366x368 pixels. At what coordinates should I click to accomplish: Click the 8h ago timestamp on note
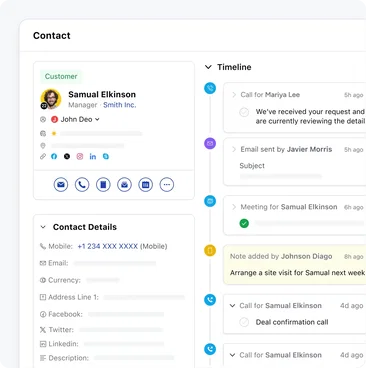click(354, 257)
